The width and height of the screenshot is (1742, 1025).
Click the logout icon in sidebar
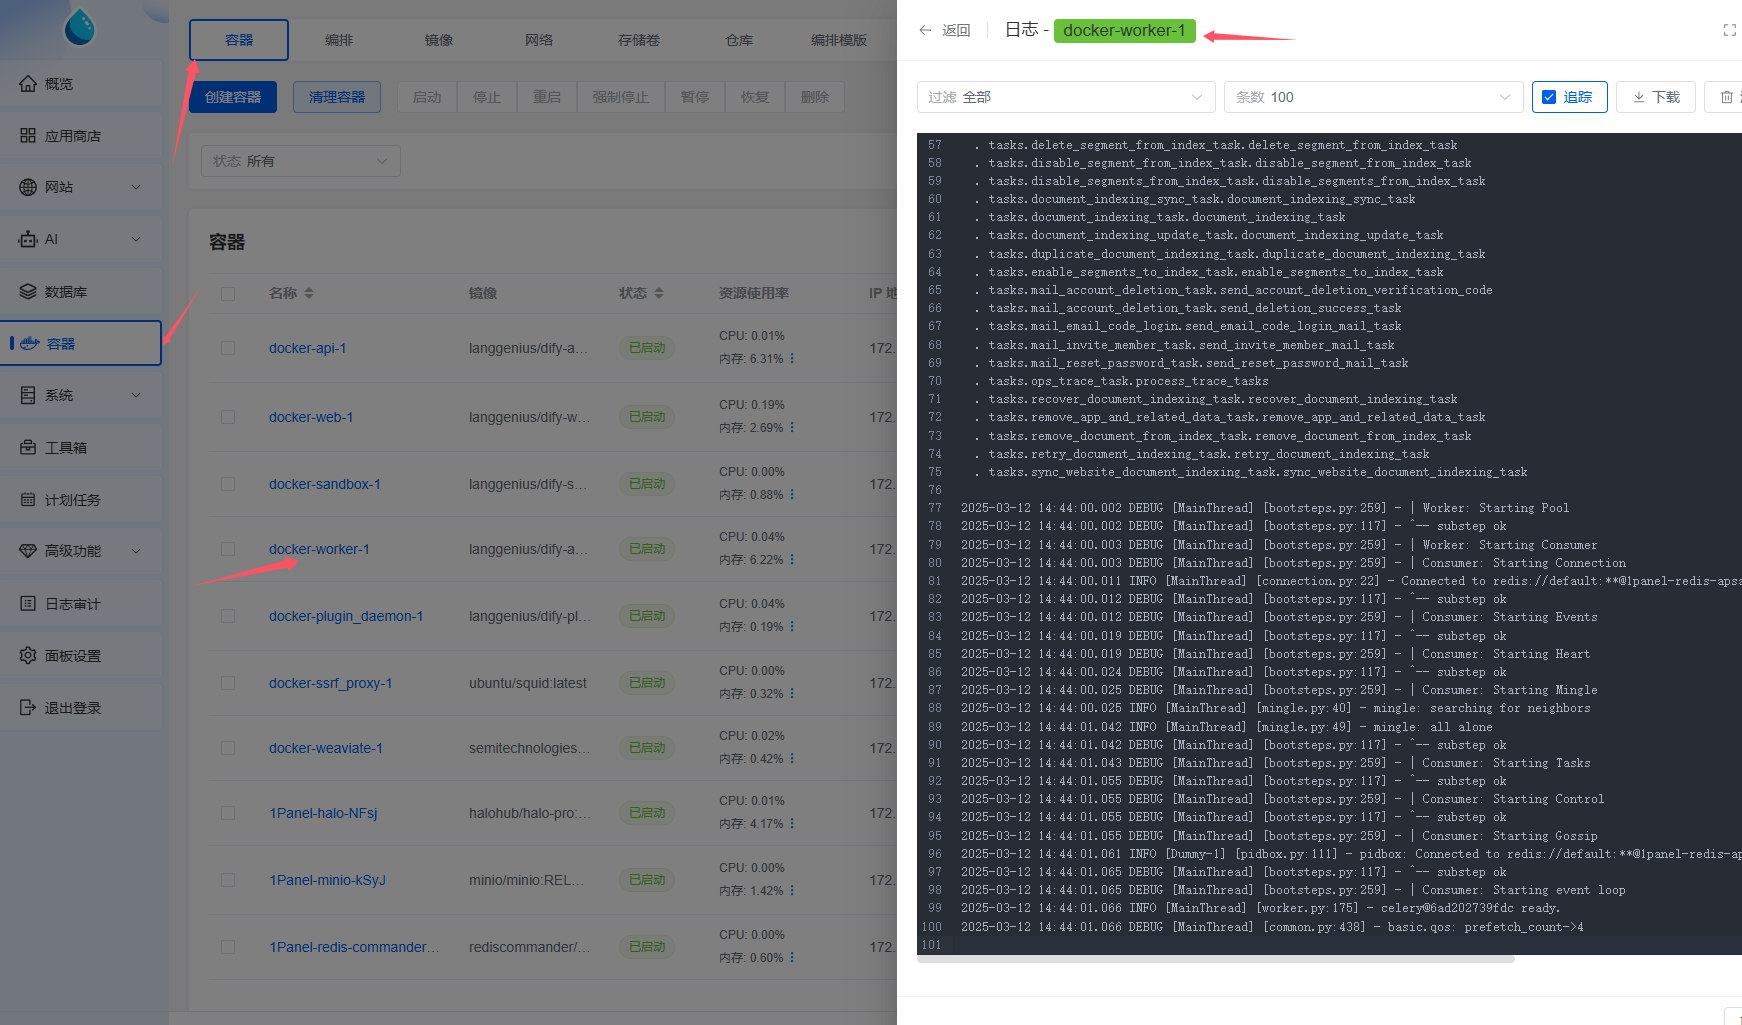point(28,708)
